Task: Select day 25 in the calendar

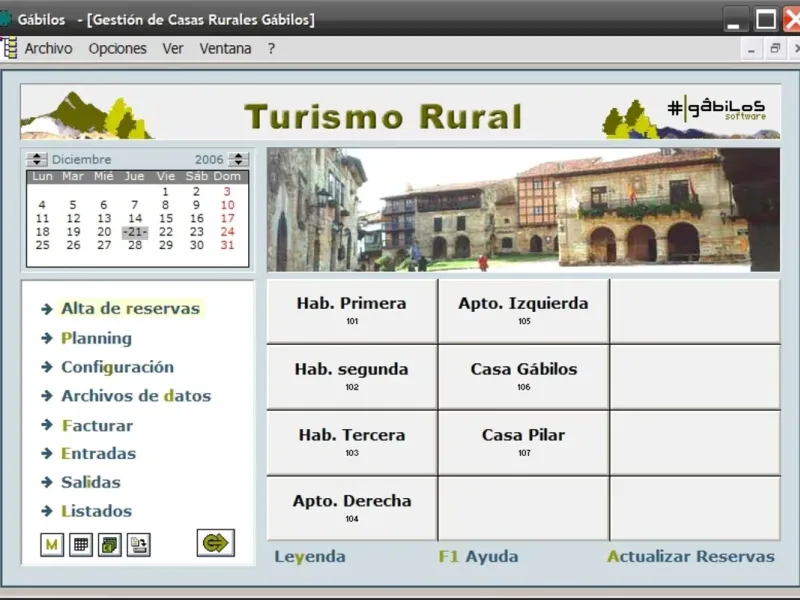Action: click(x=42, y=245)
